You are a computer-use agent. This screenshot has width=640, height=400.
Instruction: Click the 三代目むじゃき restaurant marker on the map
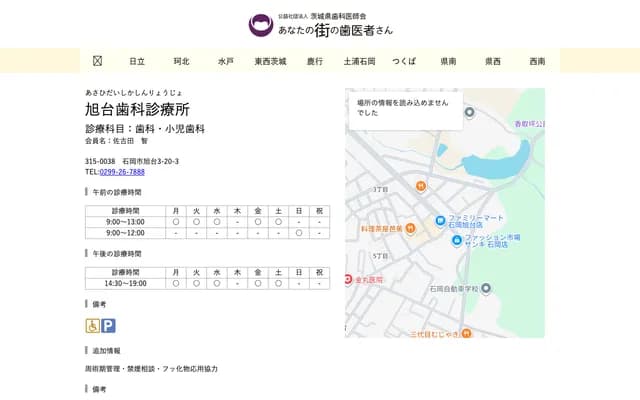[466, 333]
